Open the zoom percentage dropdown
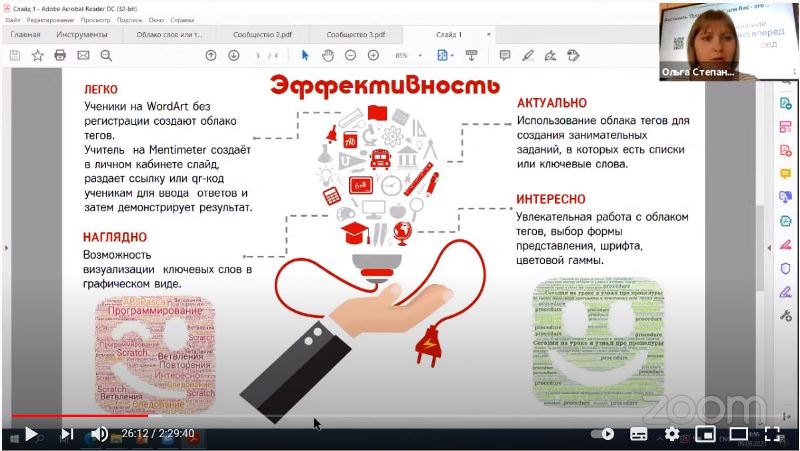Image resolution: width=800 pixels, height=451 pixels. tap(408, 55)
